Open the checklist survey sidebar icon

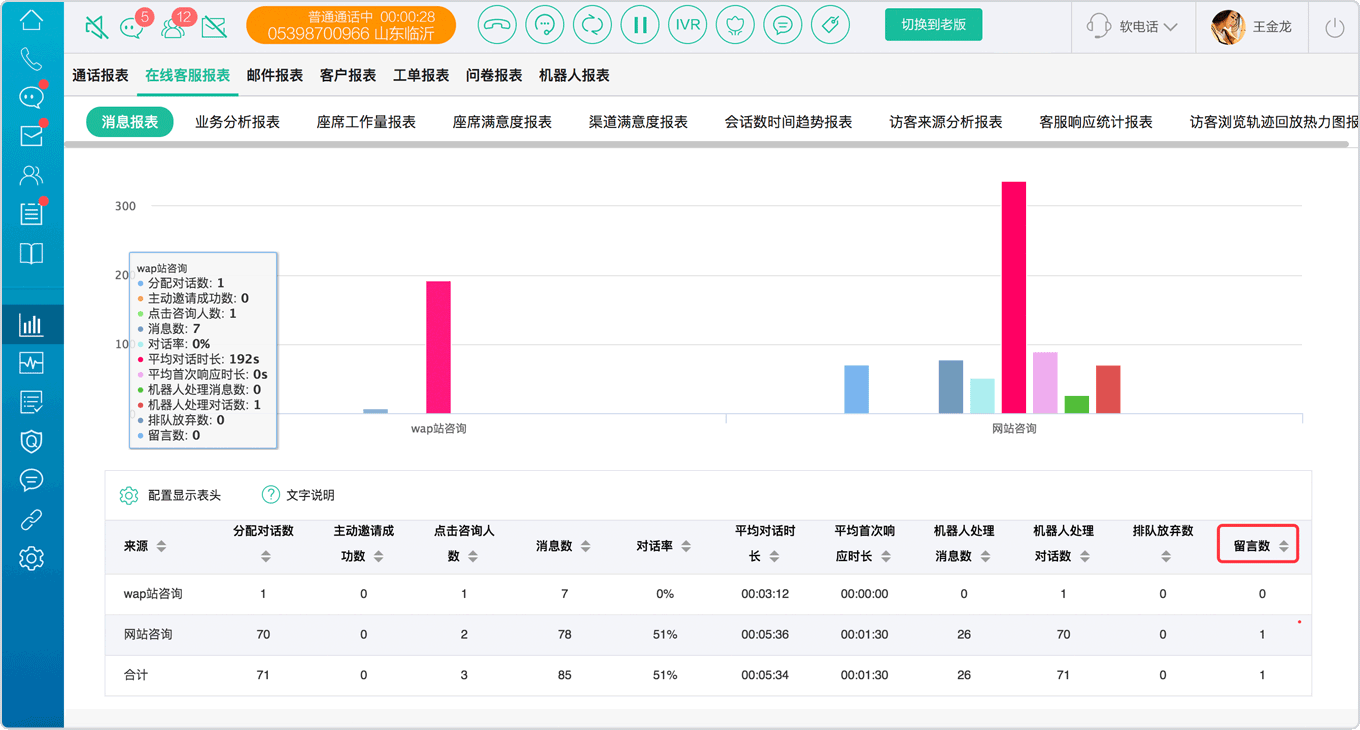(x=31, y=402)
